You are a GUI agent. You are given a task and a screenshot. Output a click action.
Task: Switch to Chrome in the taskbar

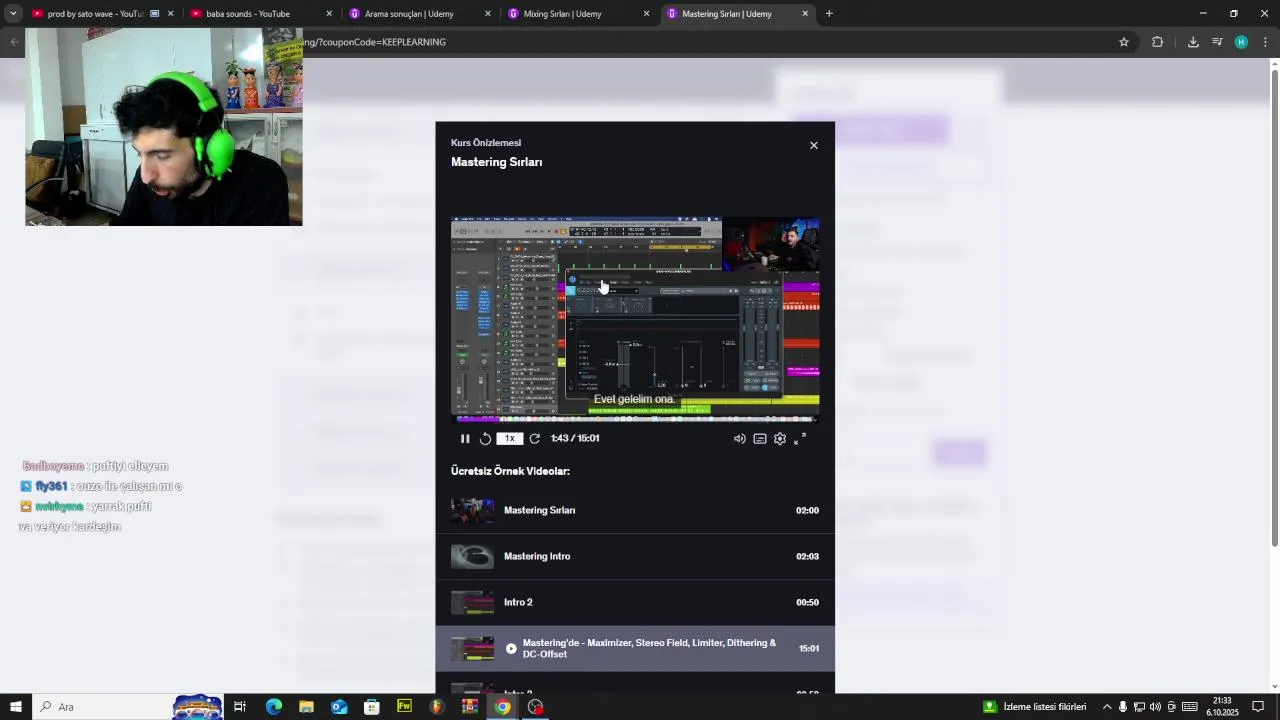pos(502,707)
